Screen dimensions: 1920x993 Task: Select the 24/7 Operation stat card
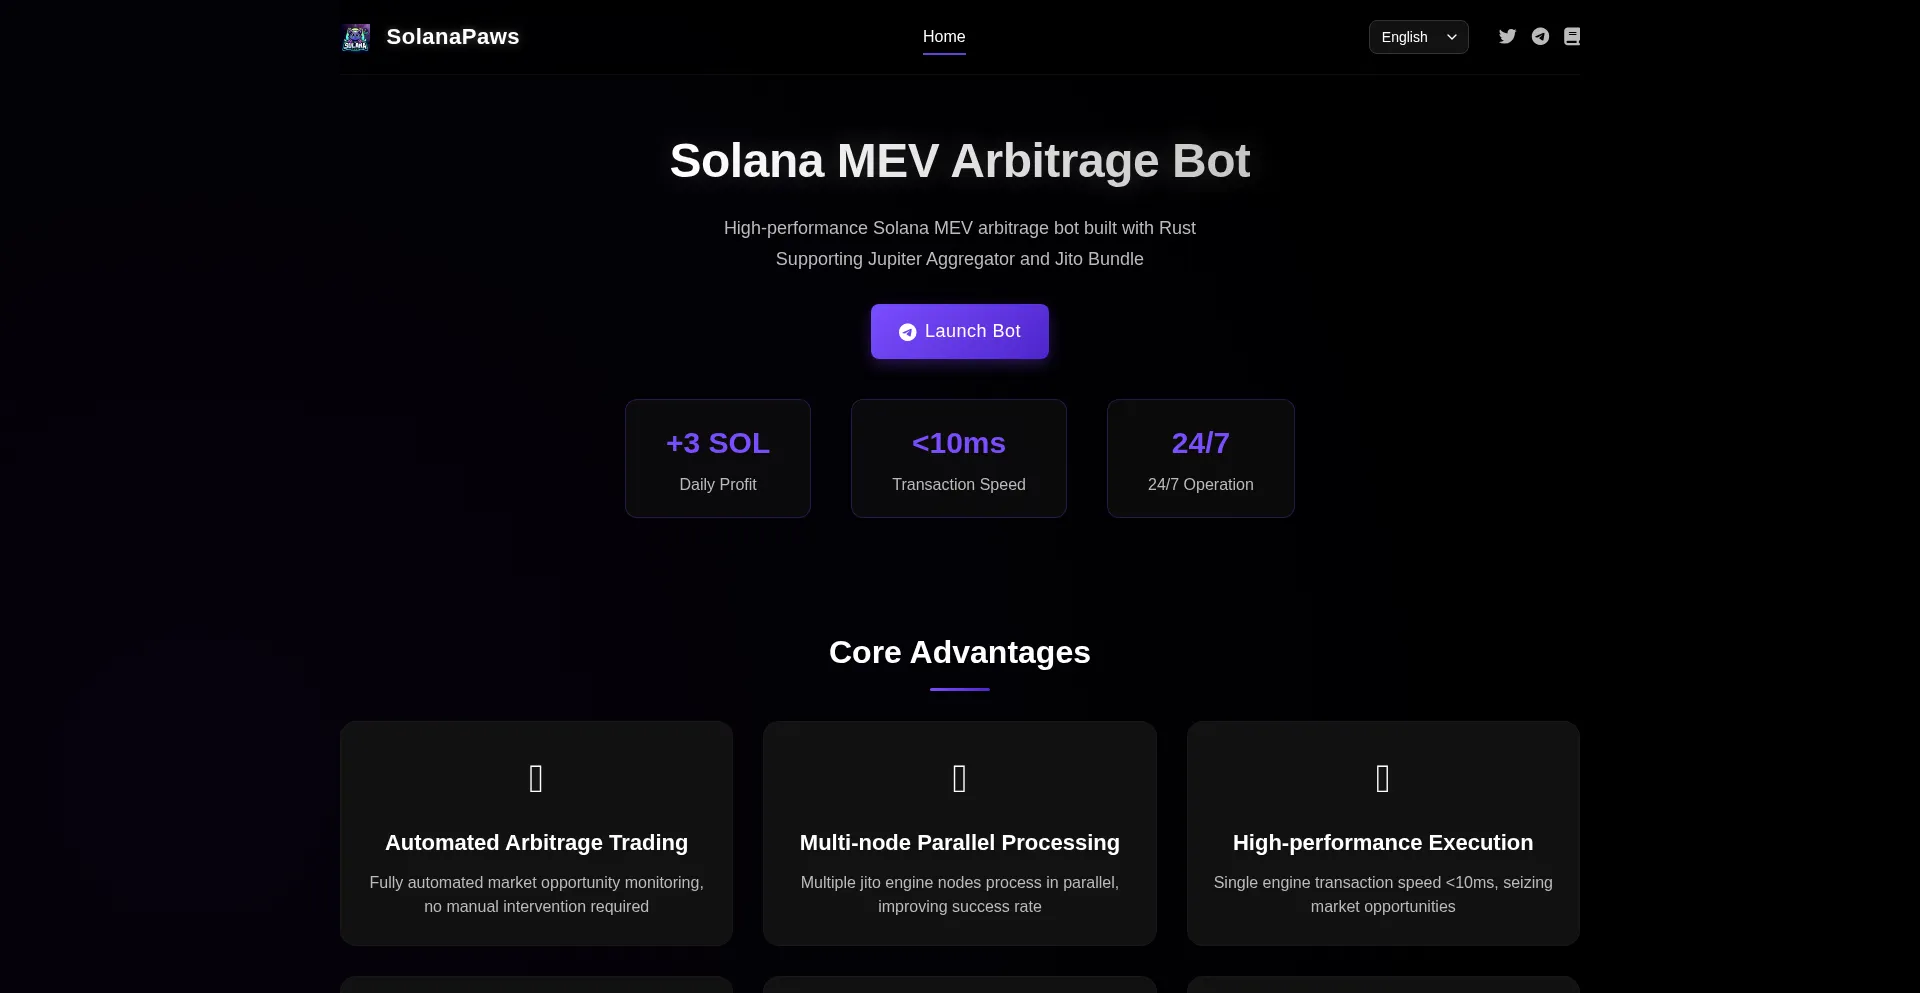tap(1200, 459)
